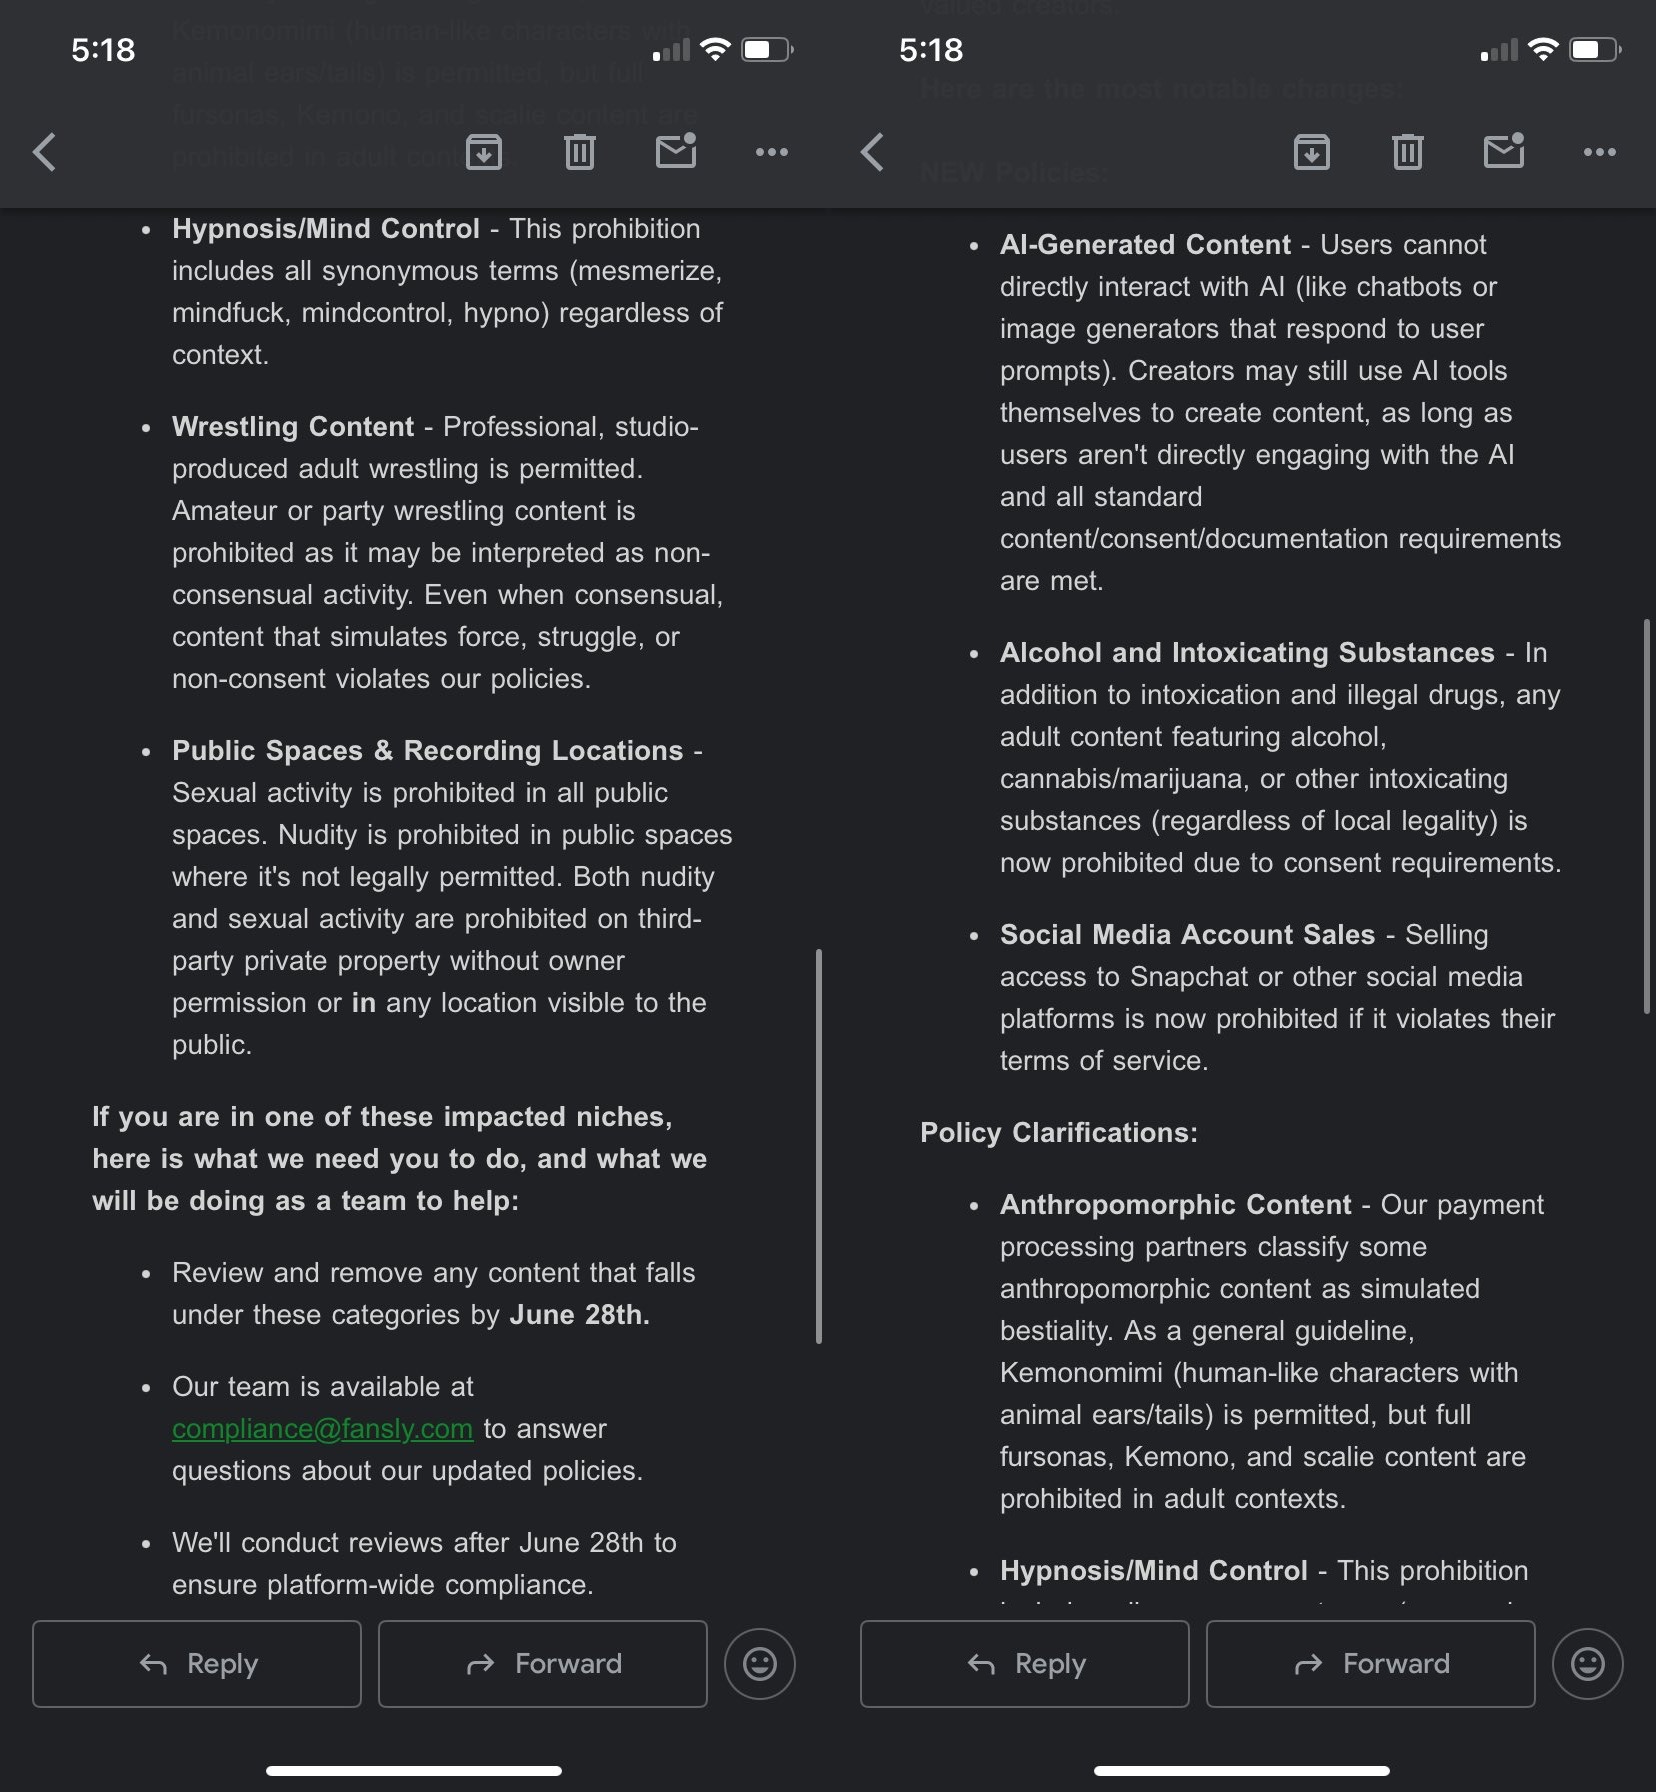The image size is (1656, 1792).
Task: Open the more options menu in the right screen
Action: 1600,152
